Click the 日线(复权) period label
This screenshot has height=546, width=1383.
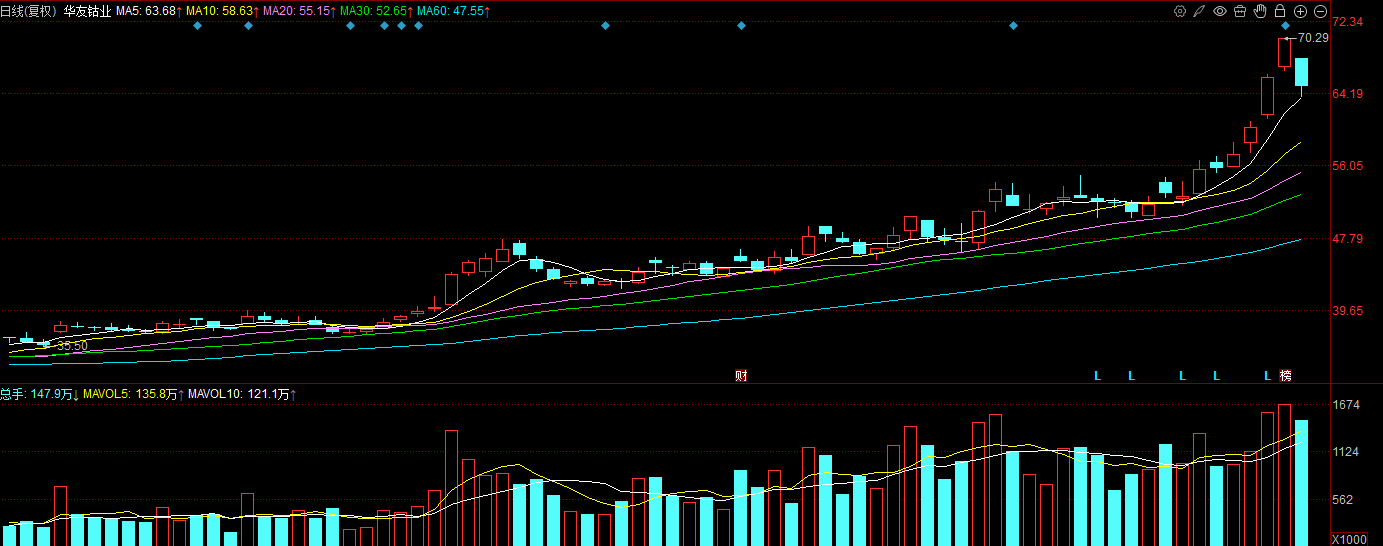click(29, 11)
